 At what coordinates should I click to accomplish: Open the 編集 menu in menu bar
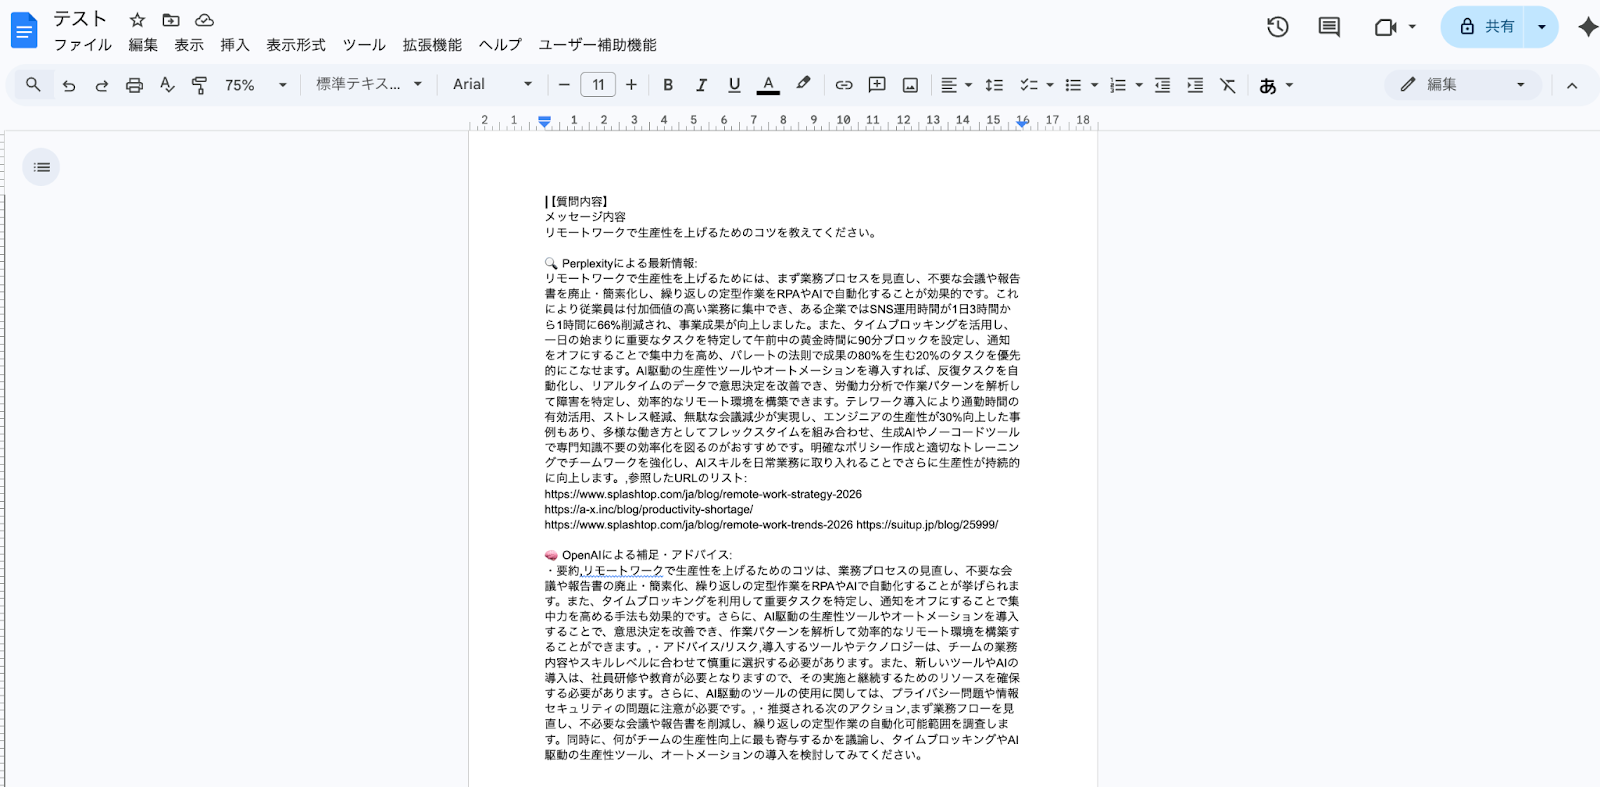143,45
